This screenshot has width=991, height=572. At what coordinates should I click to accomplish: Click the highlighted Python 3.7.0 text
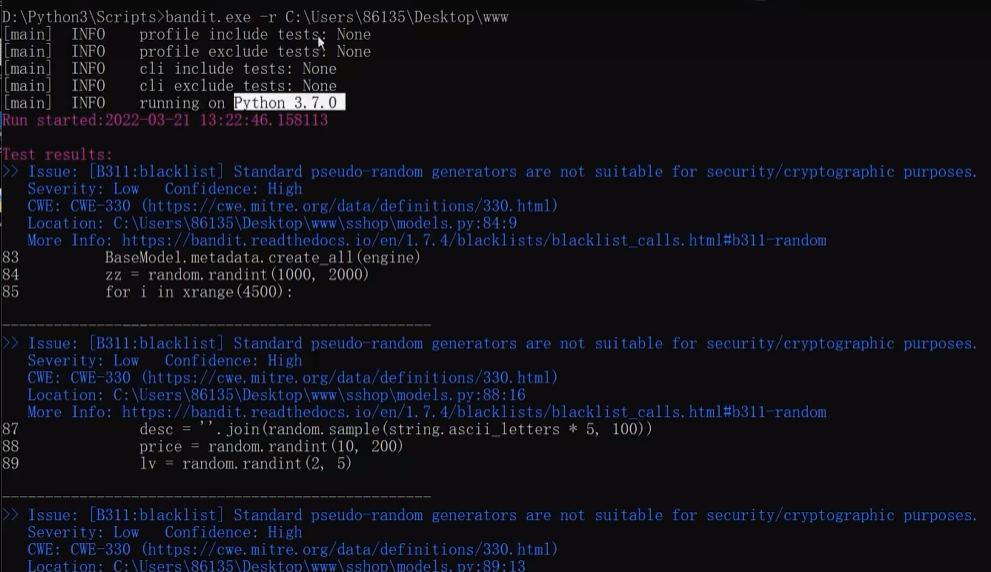[289, 102]
